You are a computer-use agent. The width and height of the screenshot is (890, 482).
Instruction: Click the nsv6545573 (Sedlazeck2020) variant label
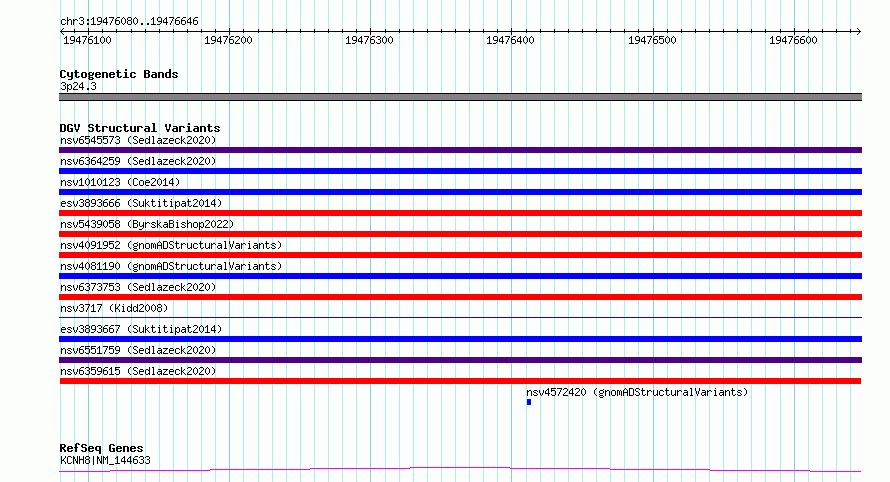coord(138,140)
